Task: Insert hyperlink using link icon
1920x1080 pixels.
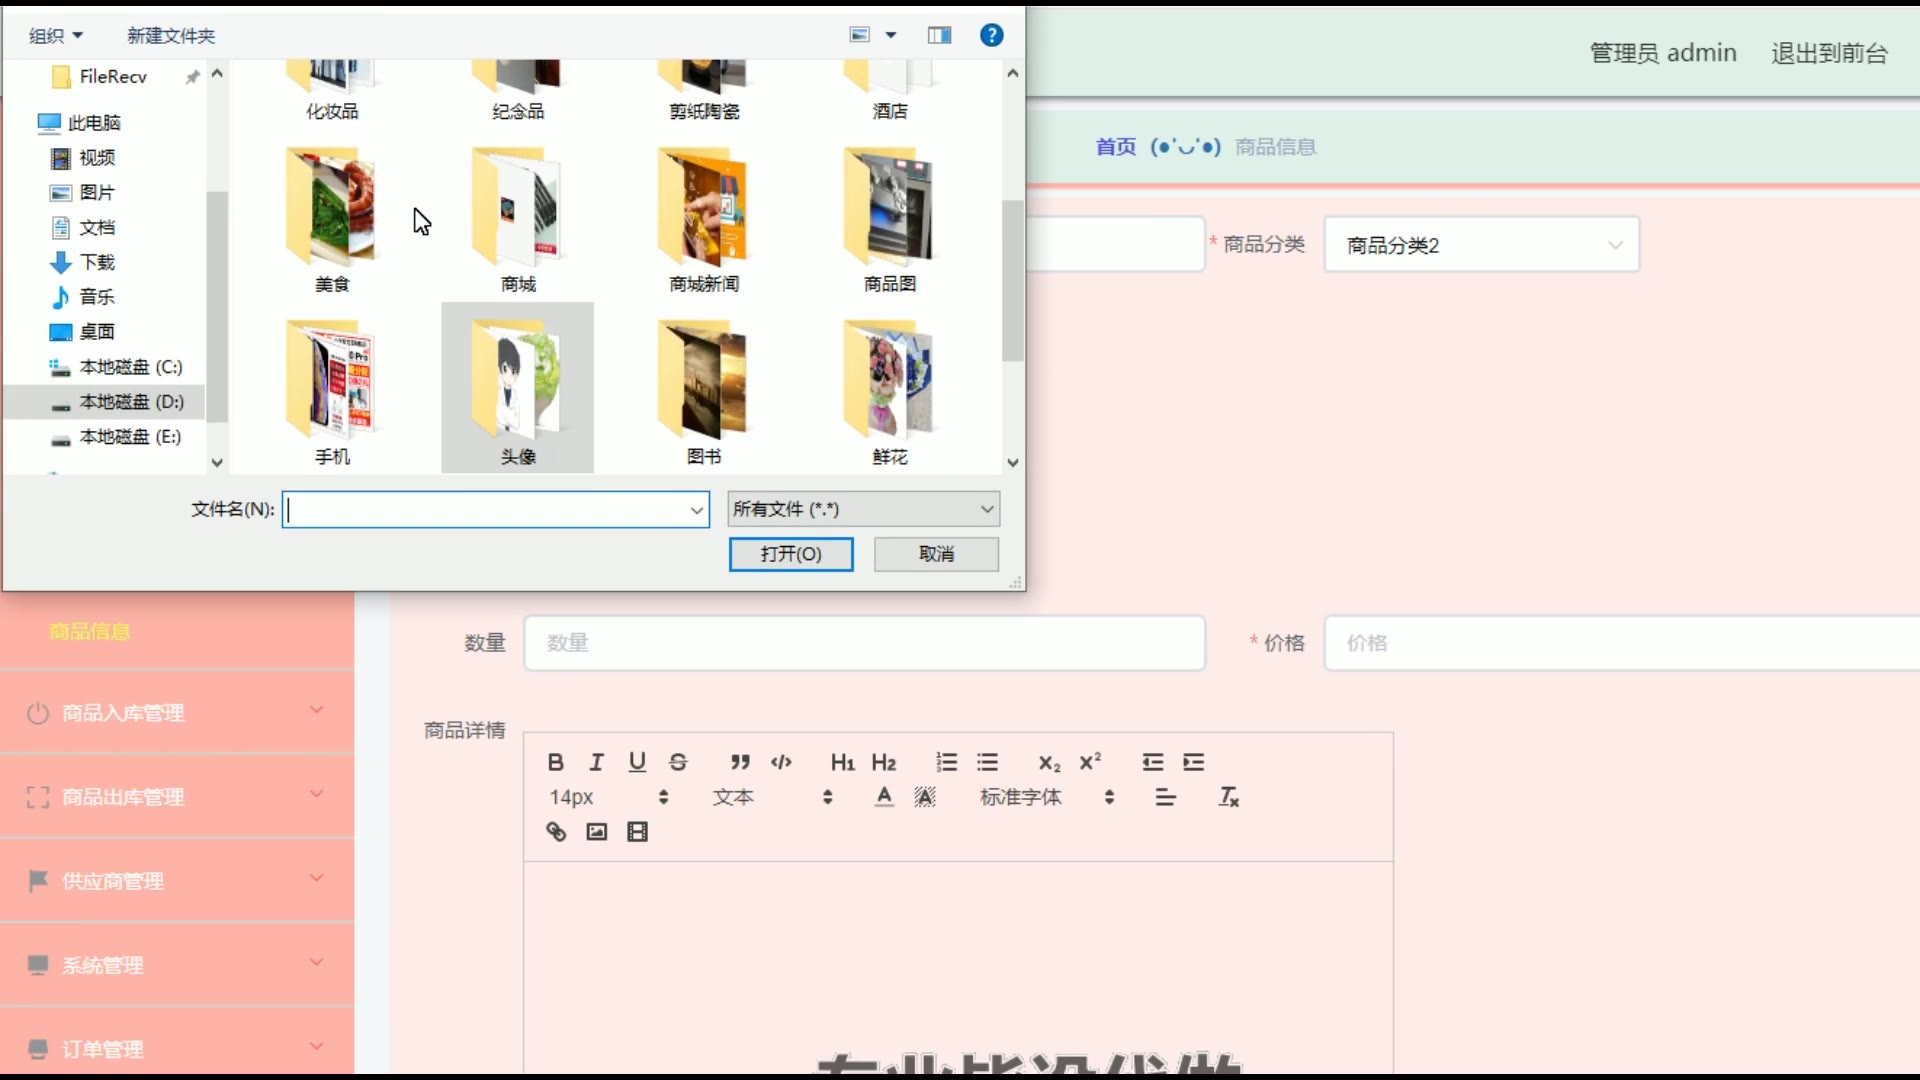Action: (x=556, y=831)
